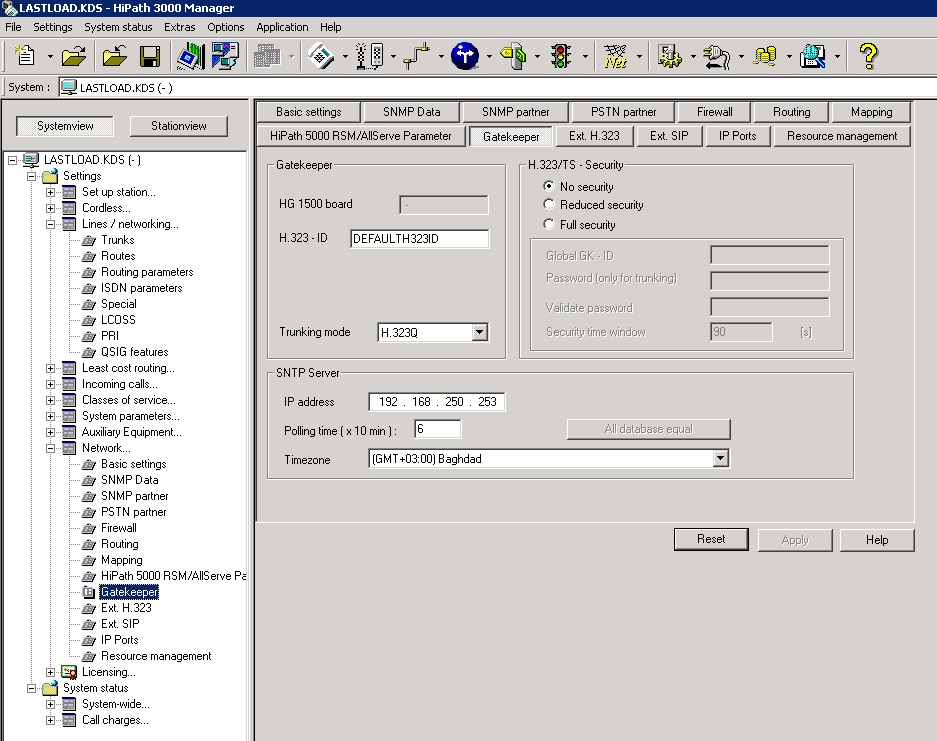Collapse the Network tree node
Viewport: 937px width, 741px height.
coord(50,448)
